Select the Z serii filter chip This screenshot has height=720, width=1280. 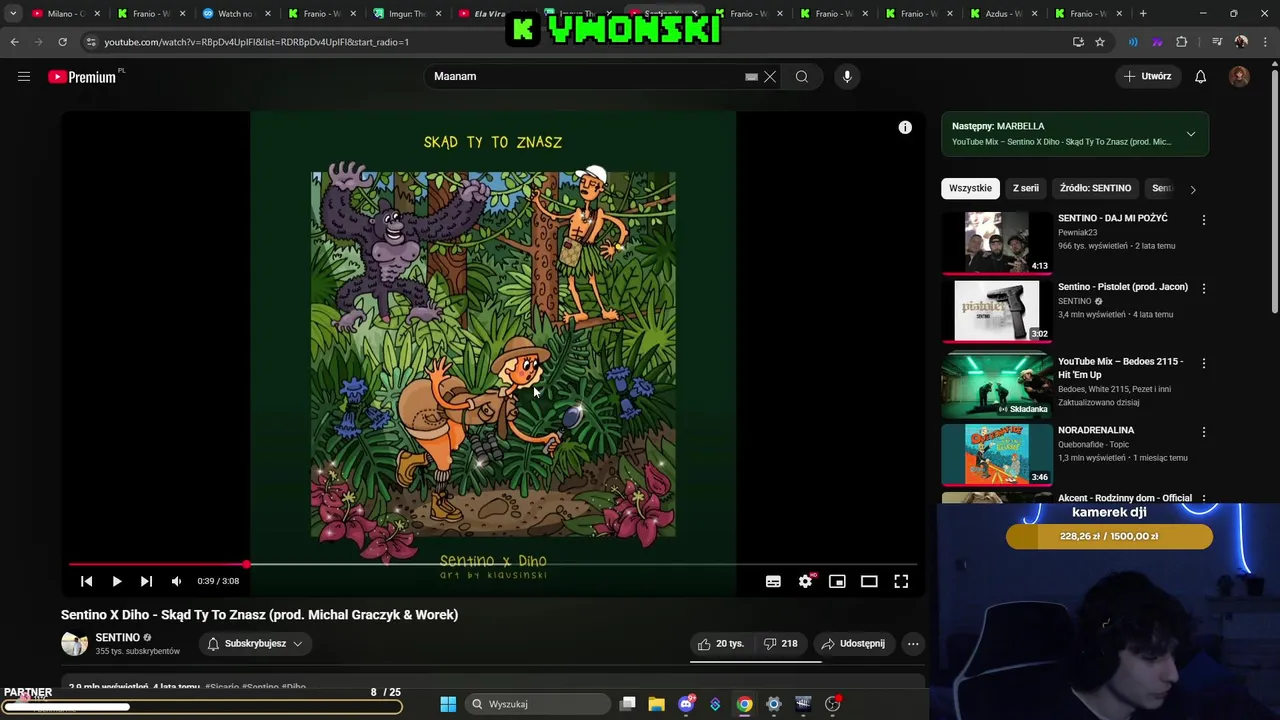1025,188
